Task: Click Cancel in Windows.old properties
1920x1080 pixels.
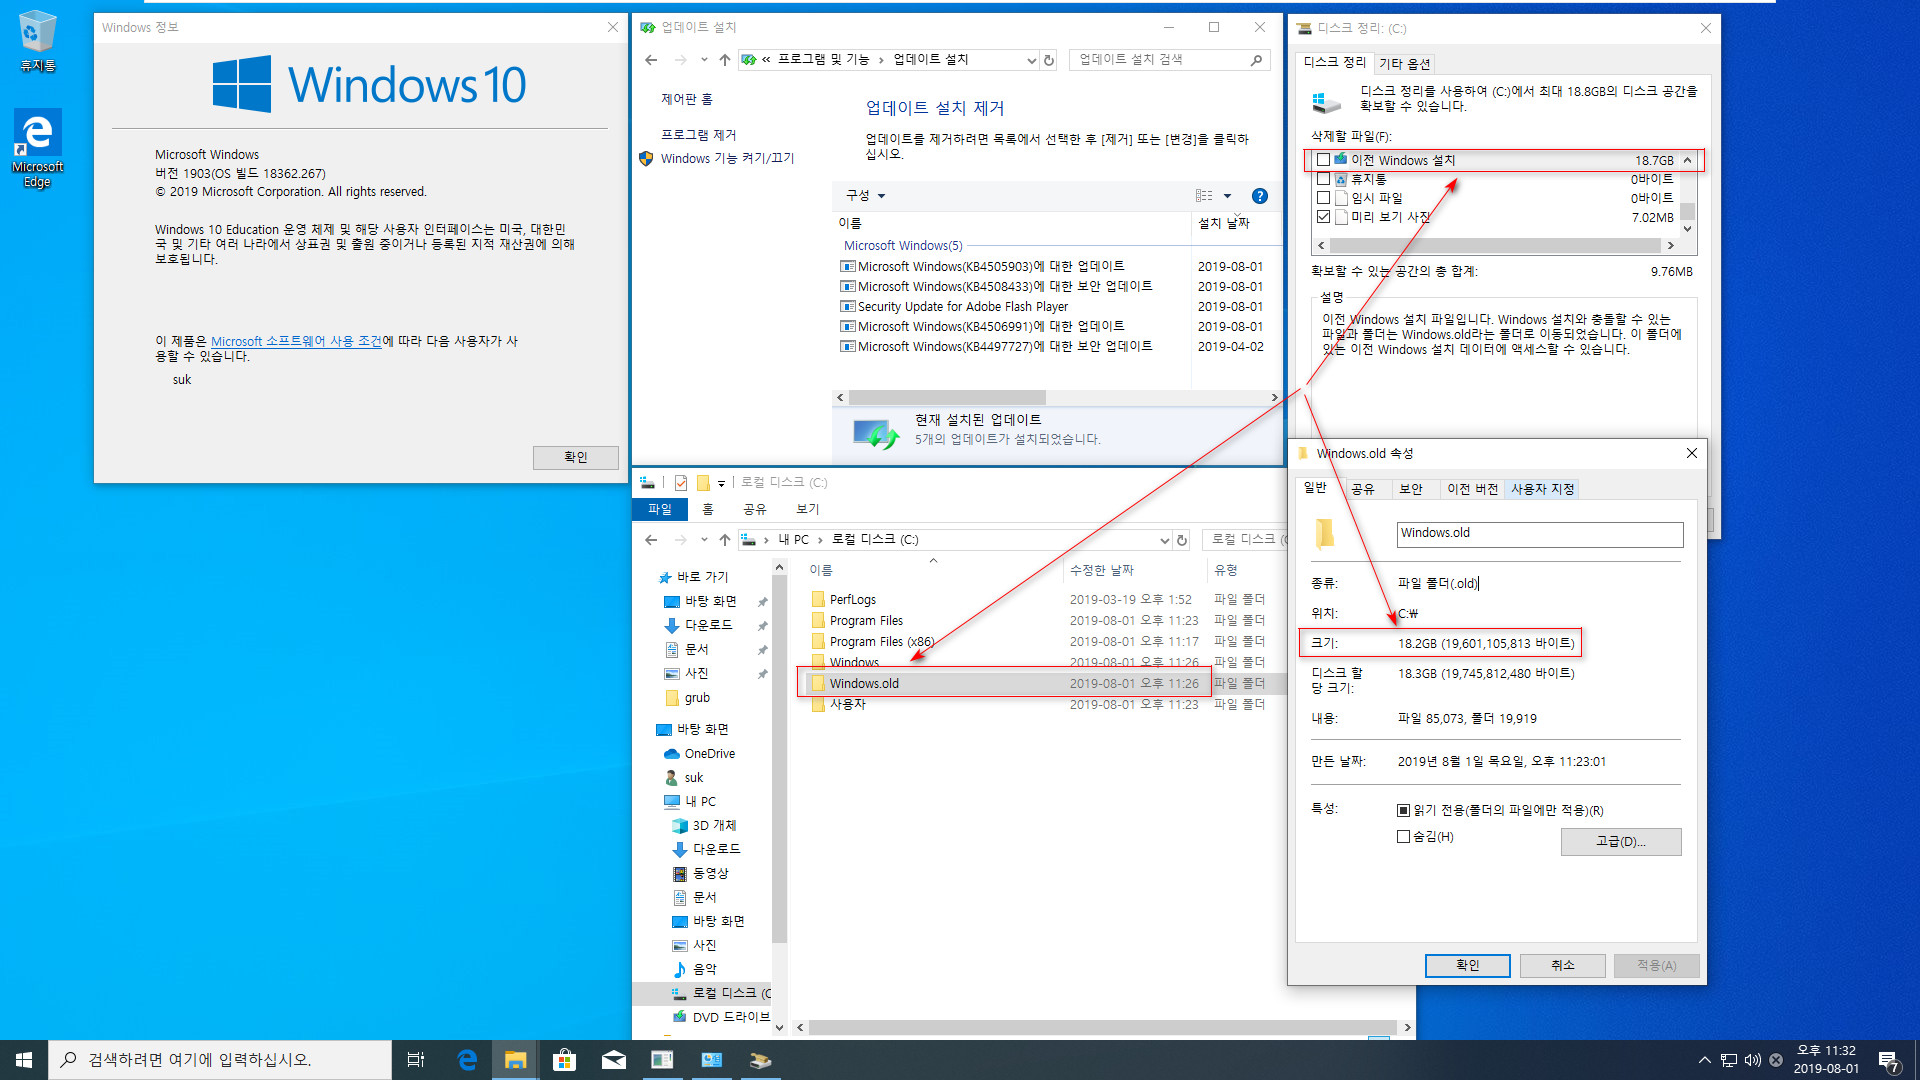Action: pos(1562,965)
